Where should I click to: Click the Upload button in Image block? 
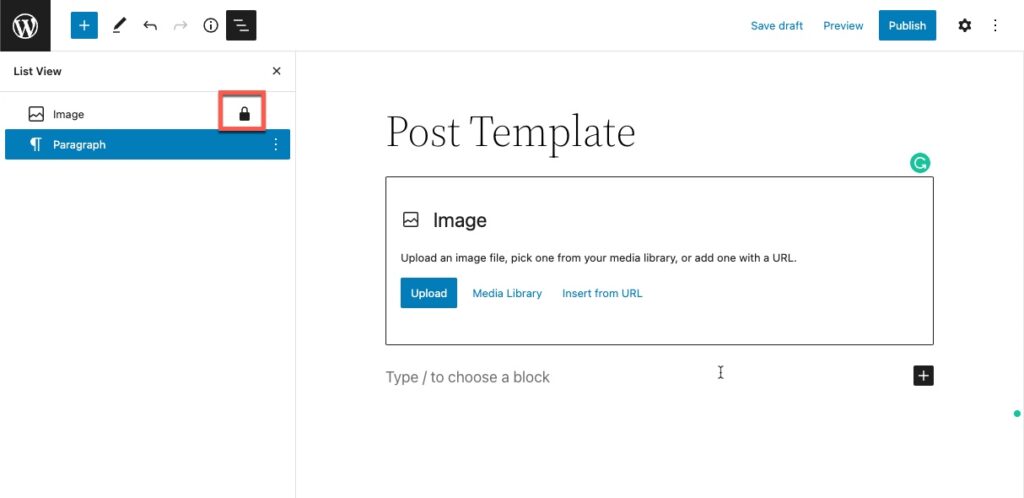429,293
